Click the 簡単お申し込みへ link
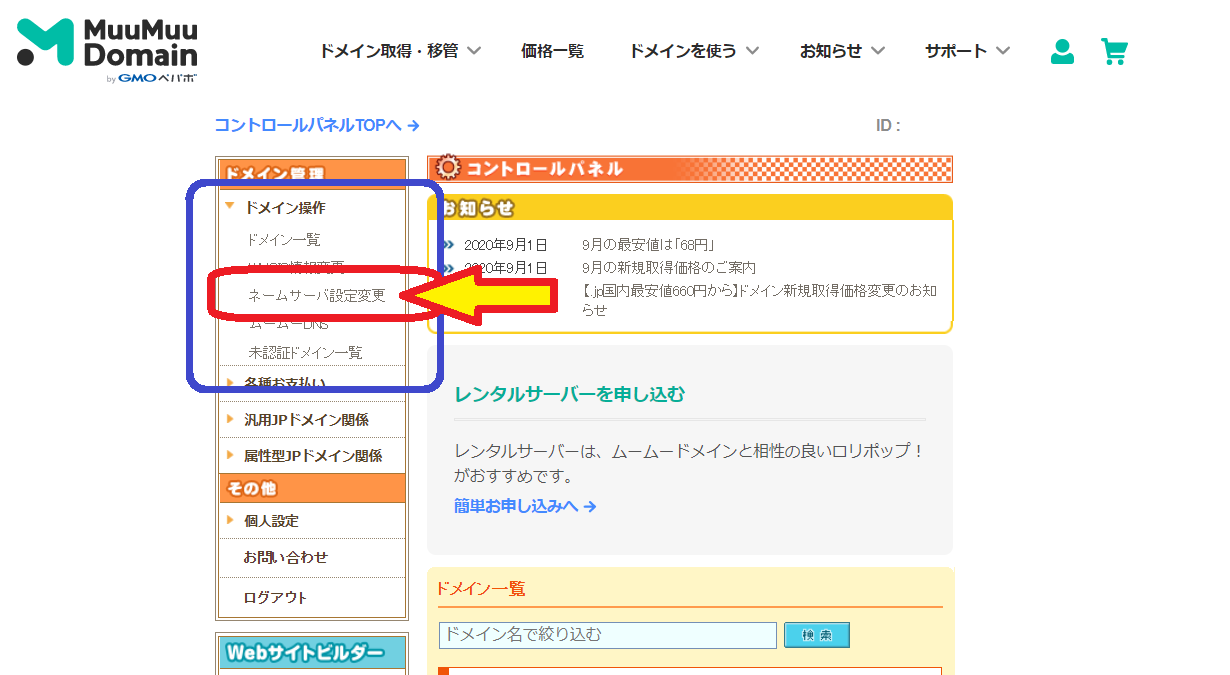Viewport: 1230px width, 675px height. 525,506
